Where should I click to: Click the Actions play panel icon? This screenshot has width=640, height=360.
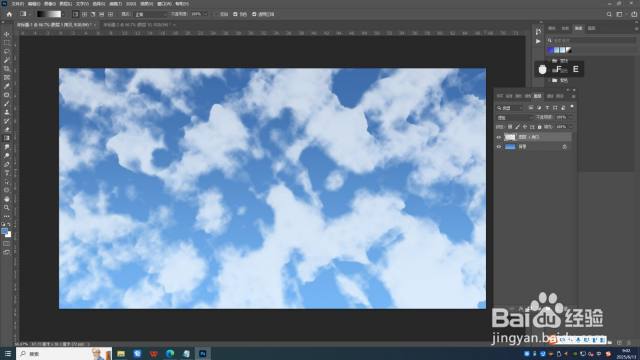[x=538, y=41]
